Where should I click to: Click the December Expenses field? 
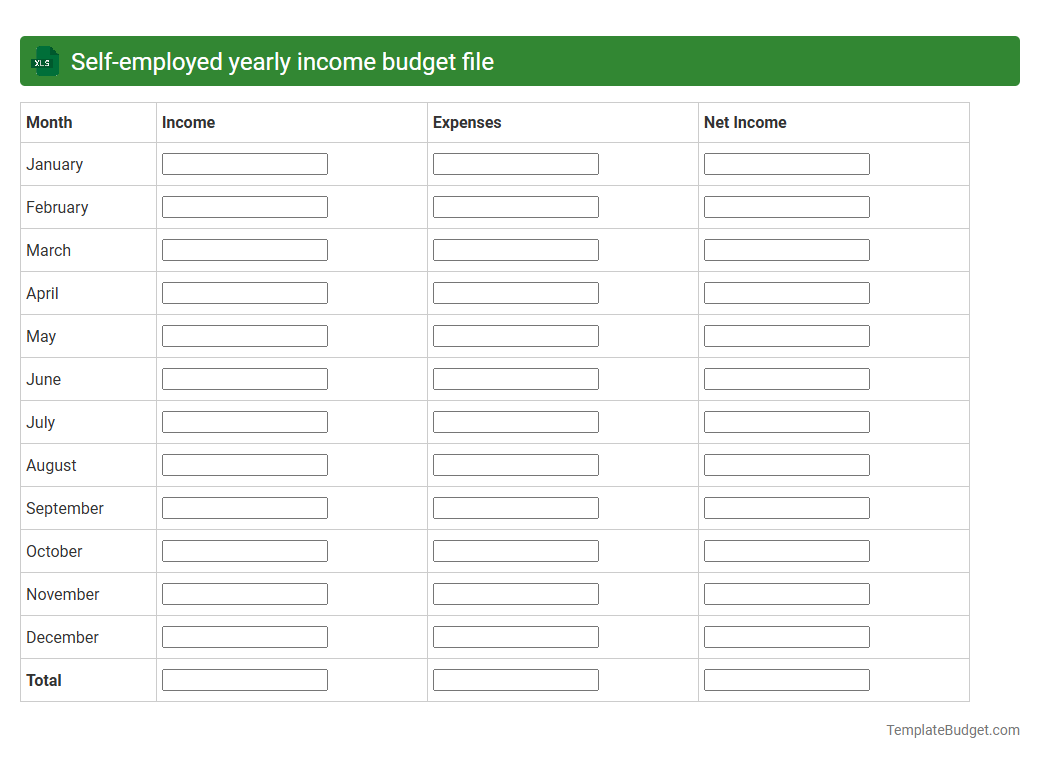tap(515, 636)
